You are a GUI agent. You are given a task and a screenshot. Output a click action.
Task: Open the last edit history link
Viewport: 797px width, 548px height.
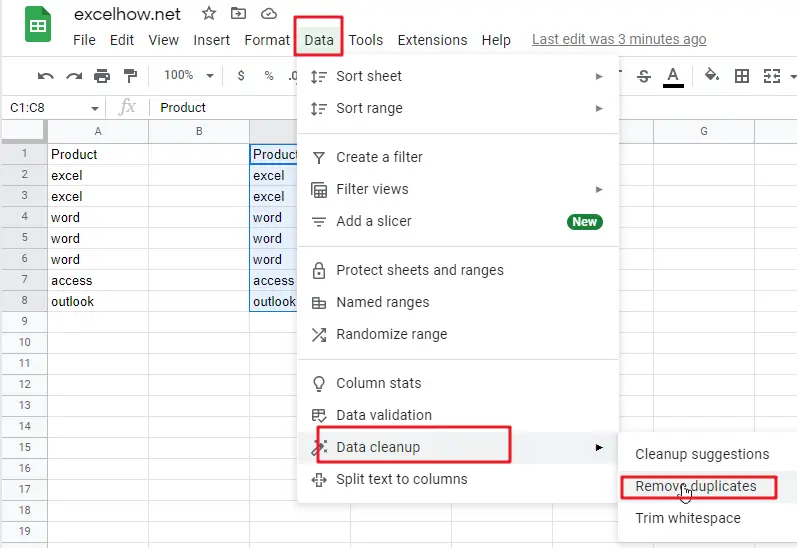(x=619, y=39)
